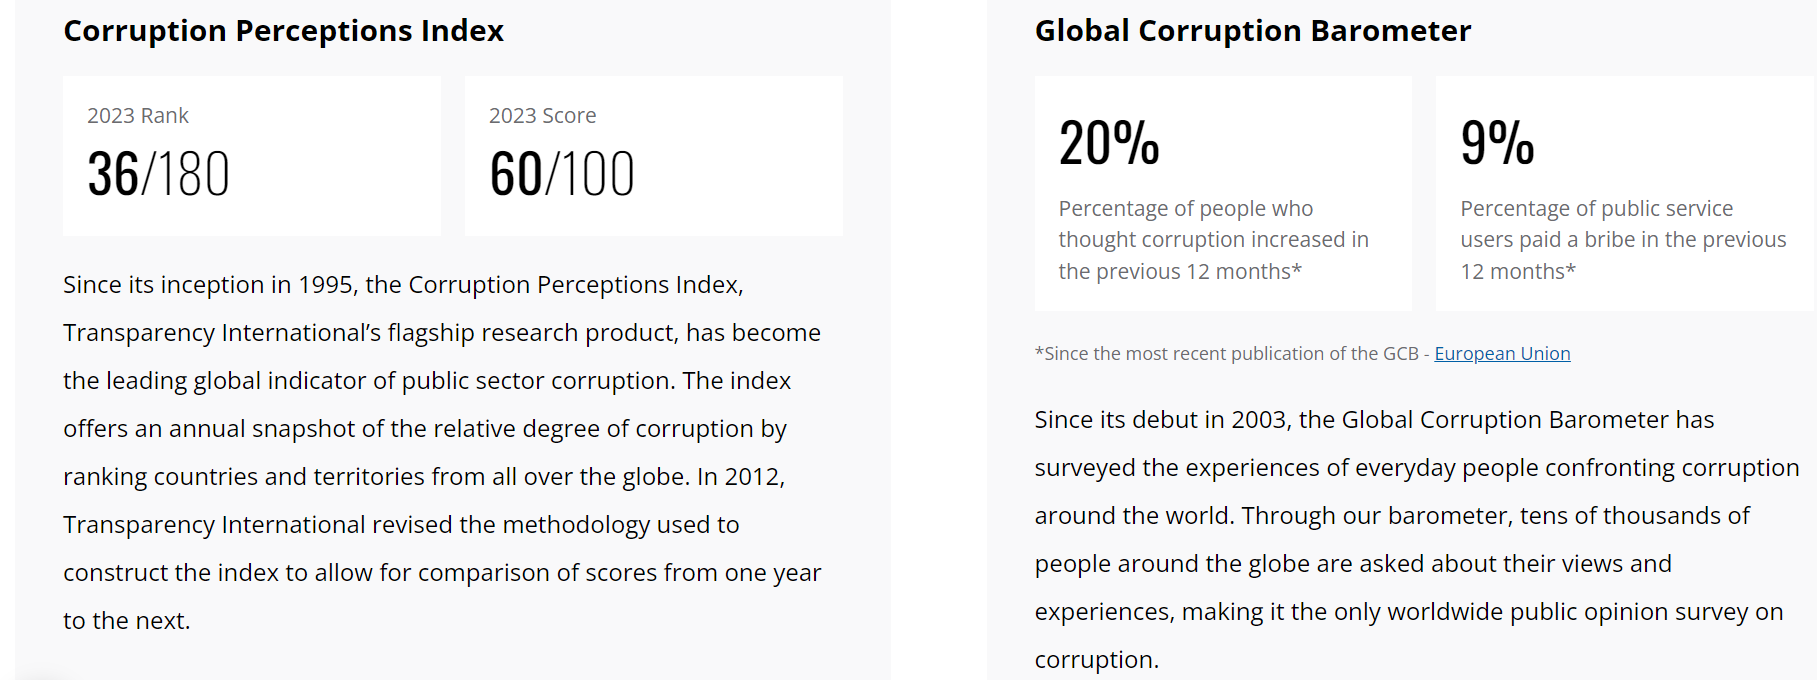Click the line mentioning "flagship research product"
The image size is (1817, 680).
442,333
